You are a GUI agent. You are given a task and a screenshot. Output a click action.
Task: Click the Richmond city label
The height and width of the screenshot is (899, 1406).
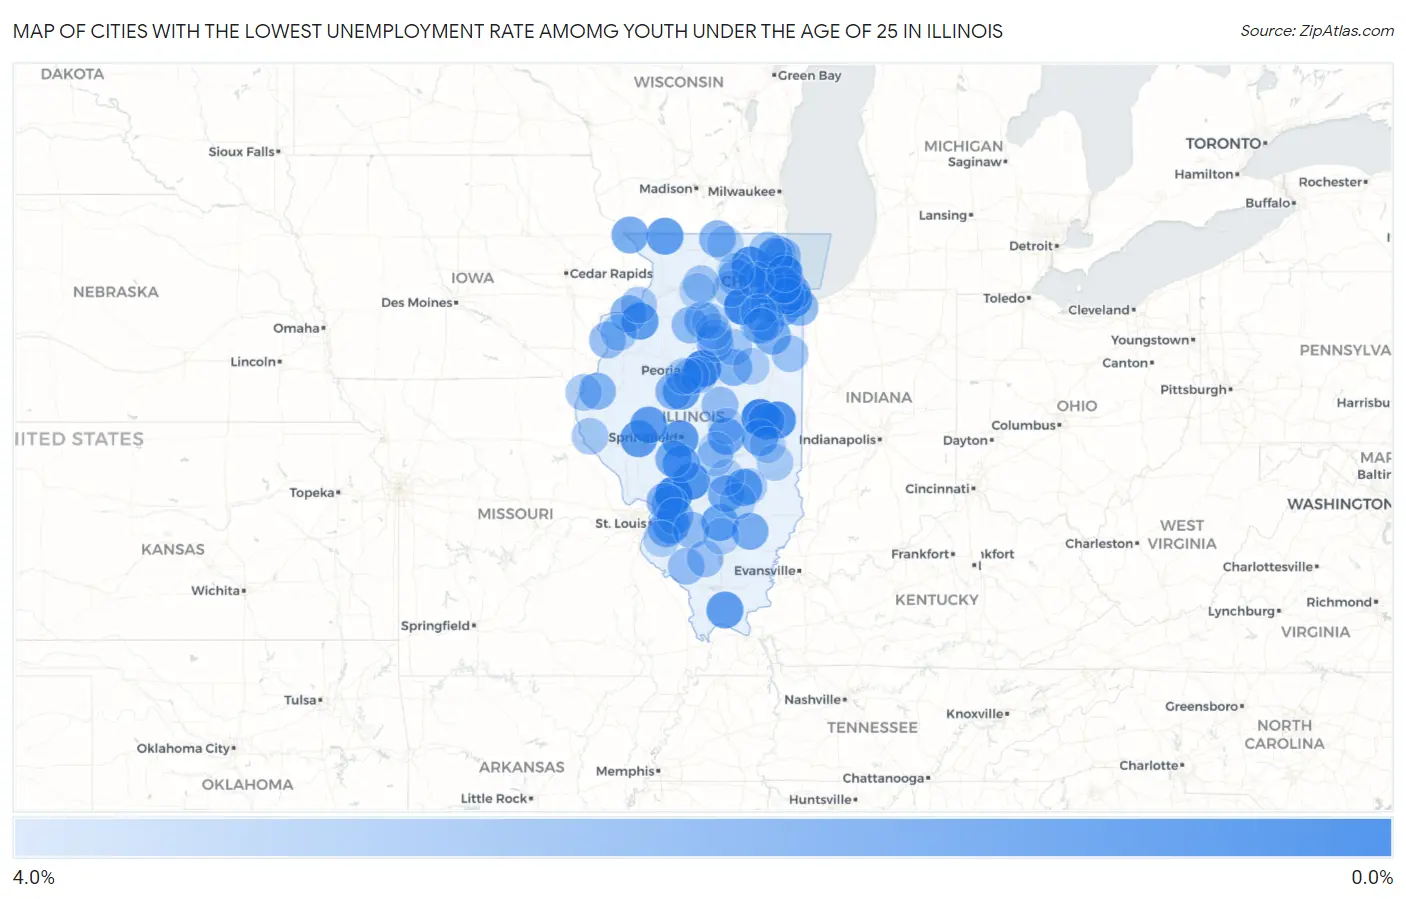1341,602
